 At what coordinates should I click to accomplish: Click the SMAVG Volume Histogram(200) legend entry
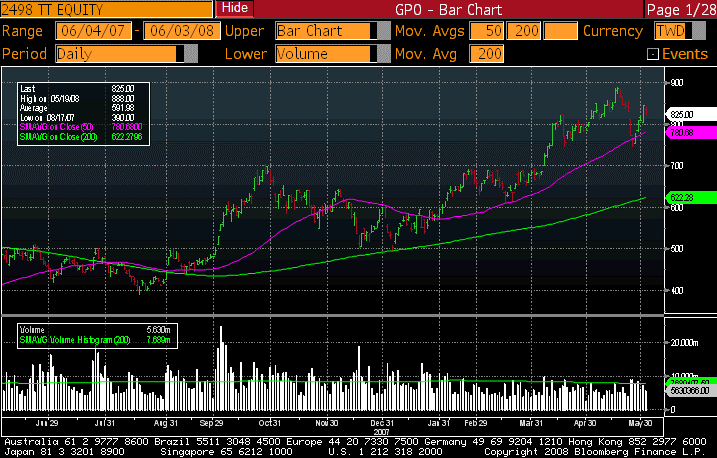(95, 340)
